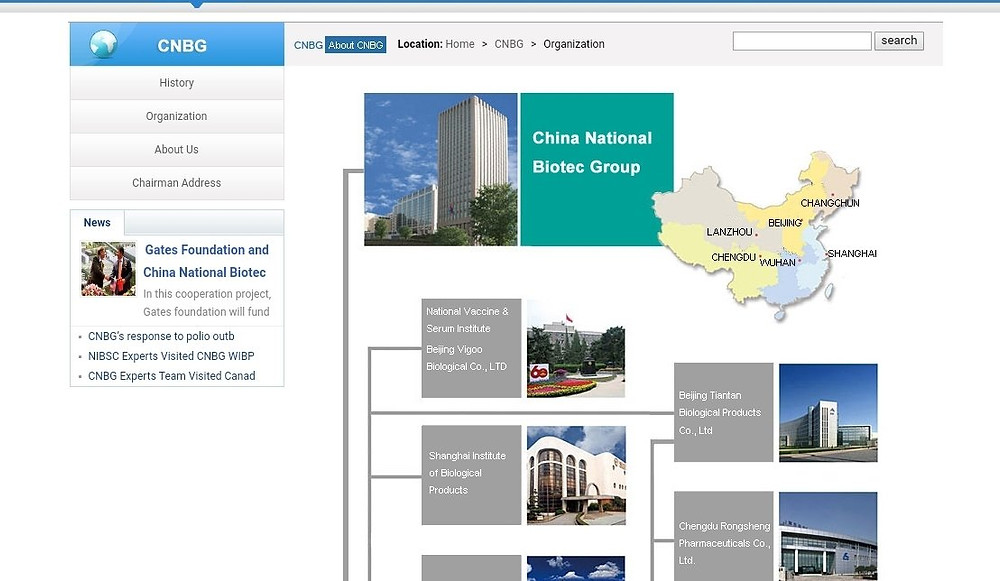Click the CNBG sidebar header title
This screenshot has height=581, width=1000.
[182, 46]
